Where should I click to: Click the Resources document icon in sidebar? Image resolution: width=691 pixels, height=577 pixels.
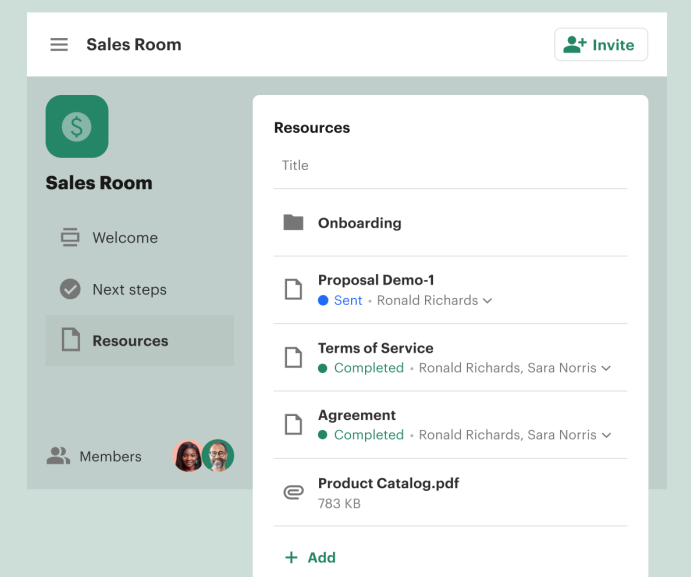[x=71, y=340]
